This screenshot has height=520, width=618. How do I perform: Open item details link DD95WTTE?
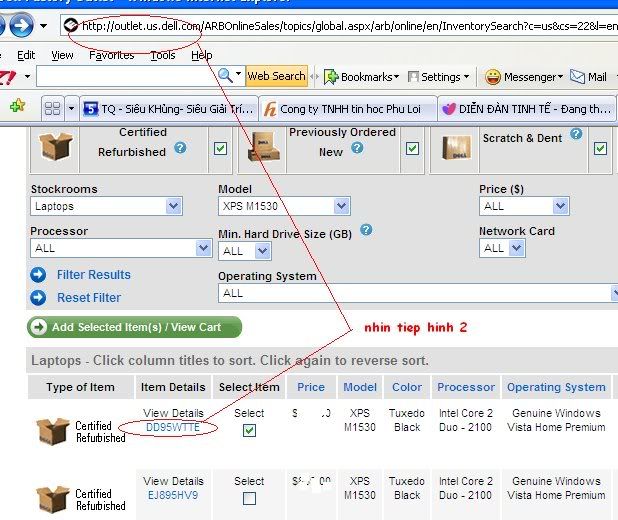173,427
